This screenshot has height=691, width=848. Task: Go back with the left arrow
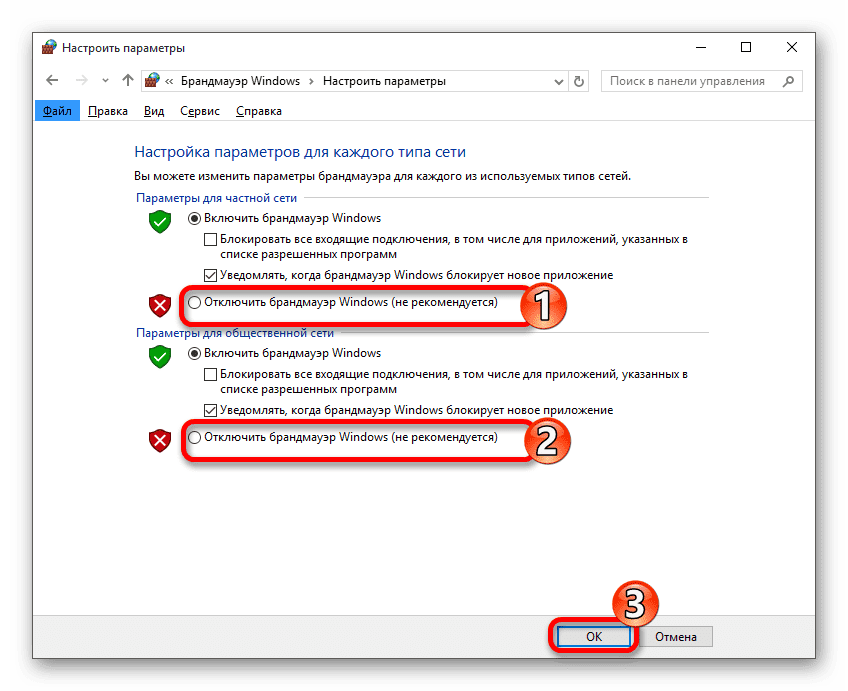click(x=52, y=81)
